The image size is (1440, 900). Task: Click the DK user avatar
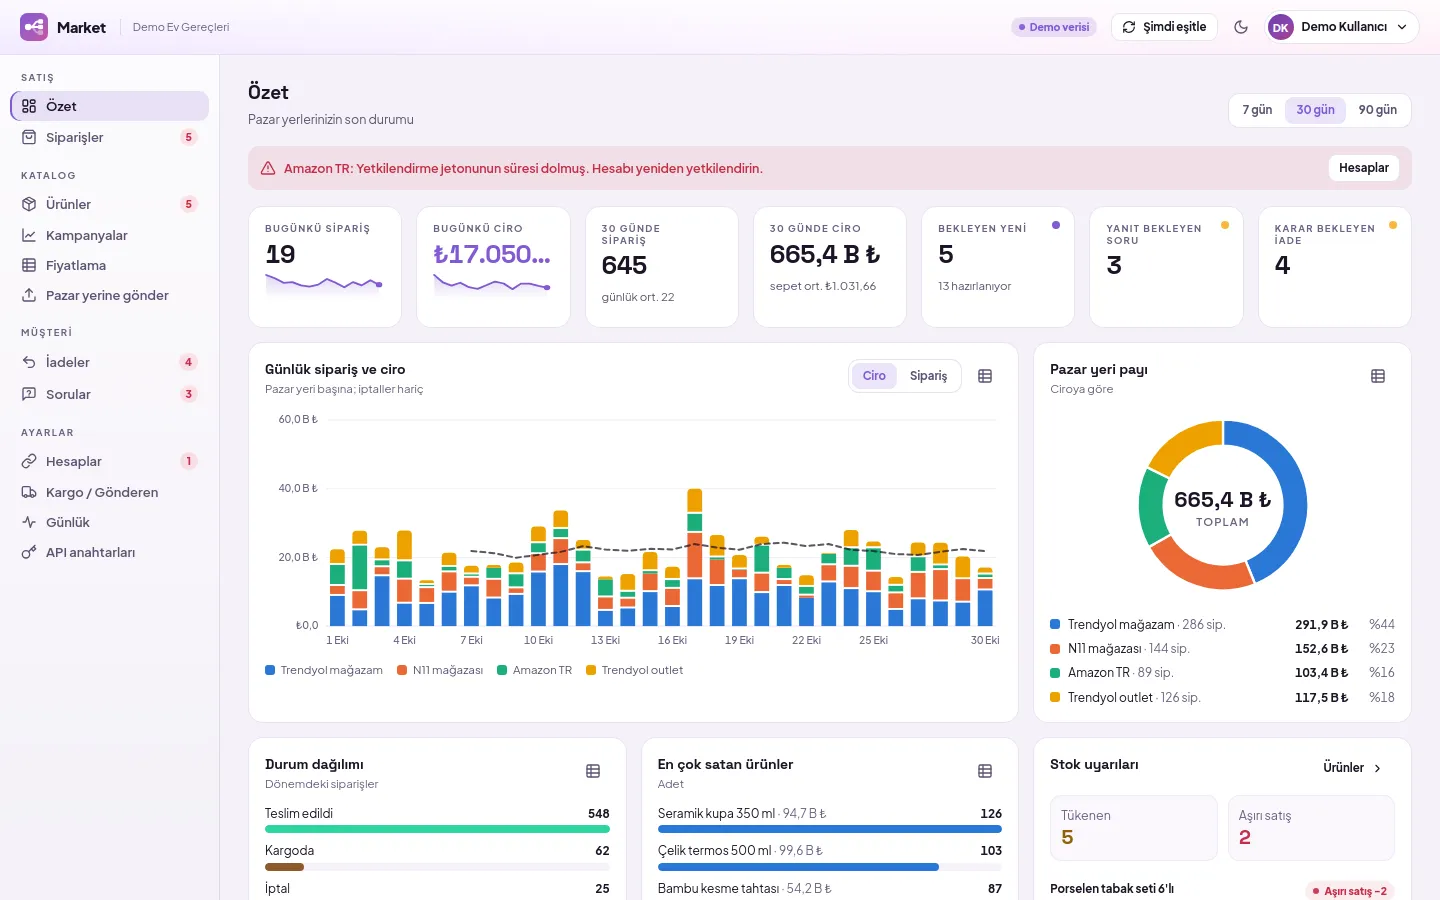pos(1280,27)
